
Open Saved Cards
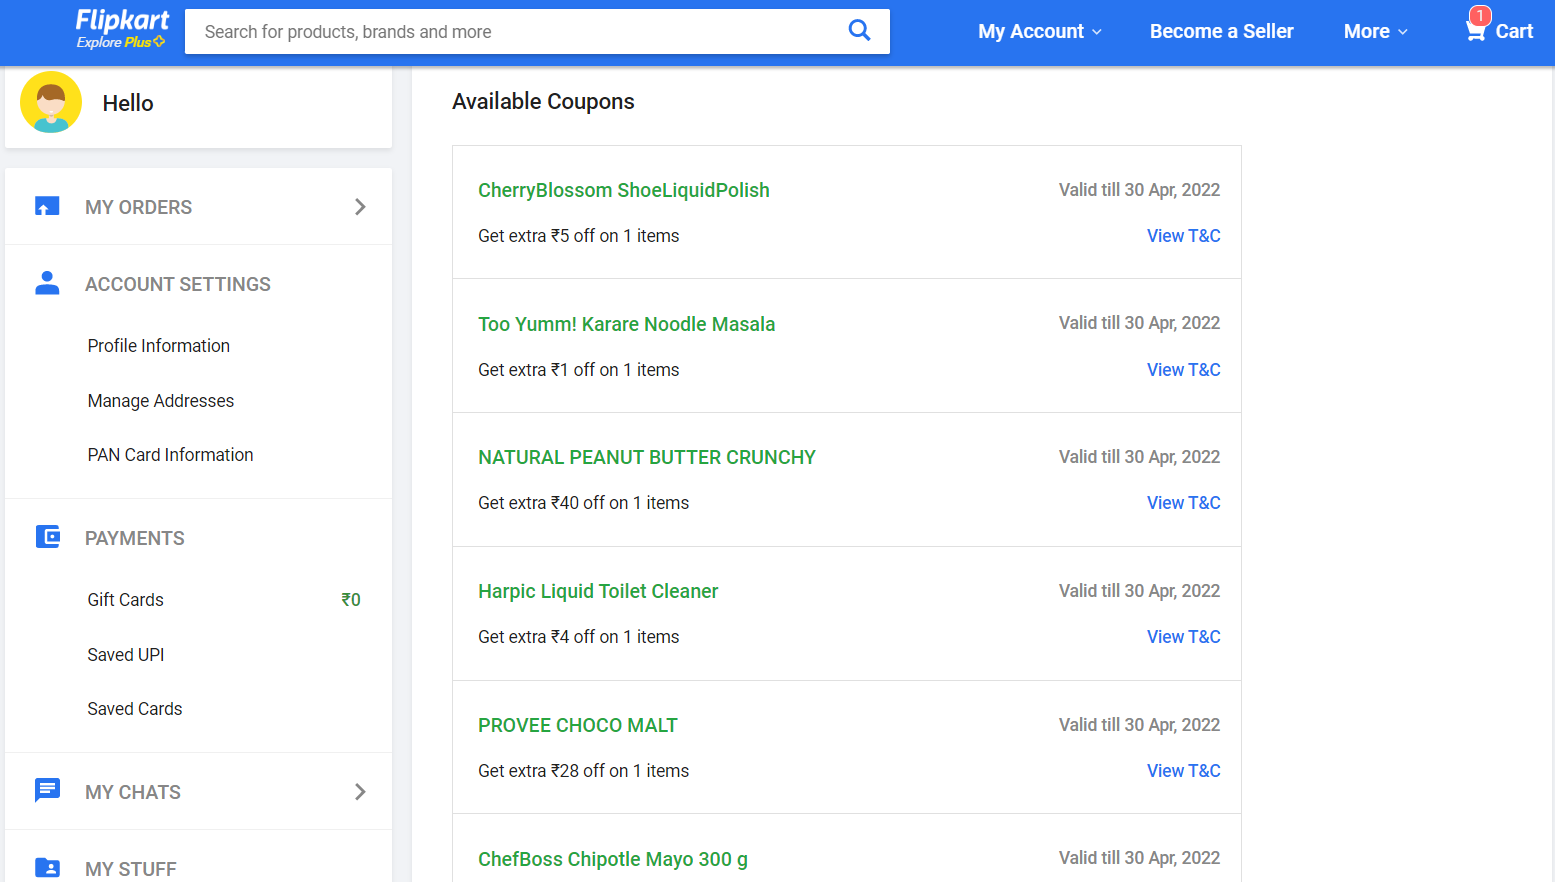(x=134, y=708)
